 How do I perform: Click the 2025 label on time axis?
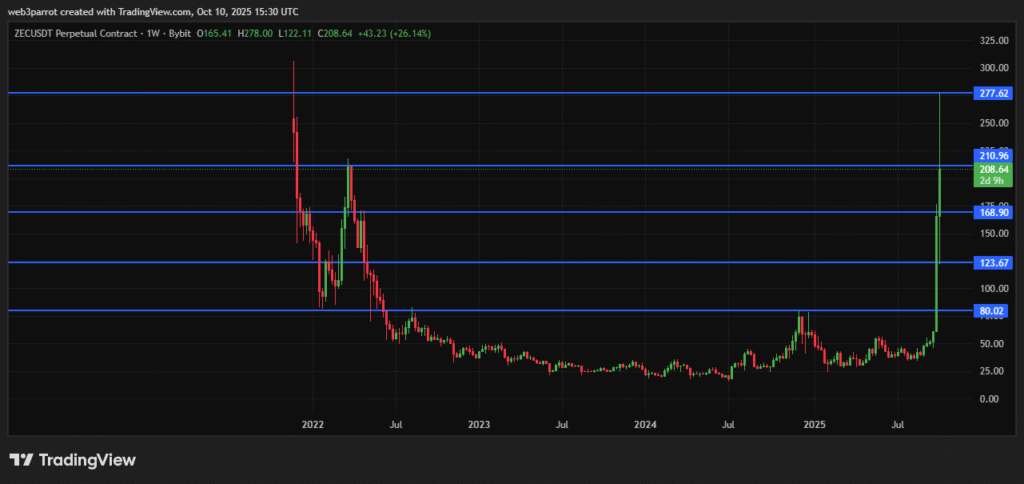tap(814, 424)
